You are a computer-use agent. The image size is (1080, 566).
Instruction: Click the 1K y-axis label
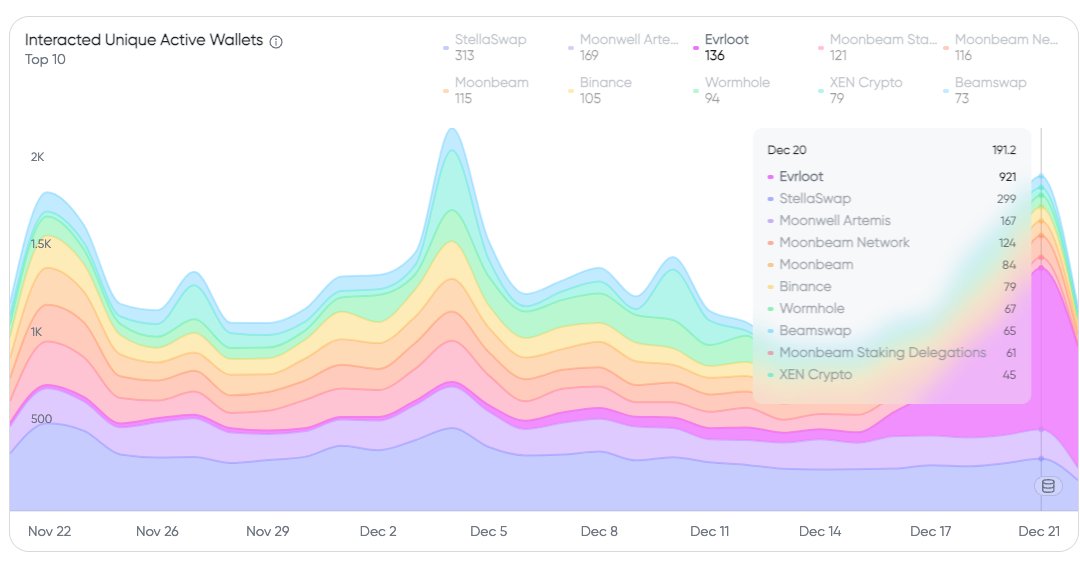click(x=37, y=332)
